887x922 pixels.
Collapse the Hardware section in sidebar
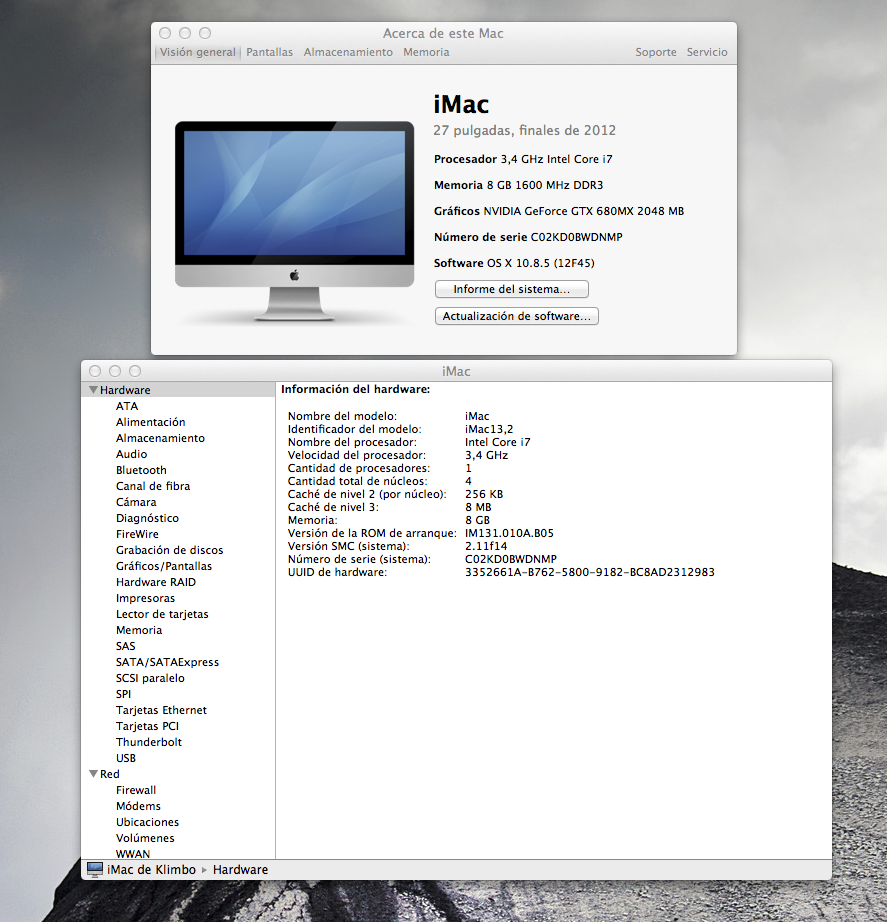[x=93, y=390]
